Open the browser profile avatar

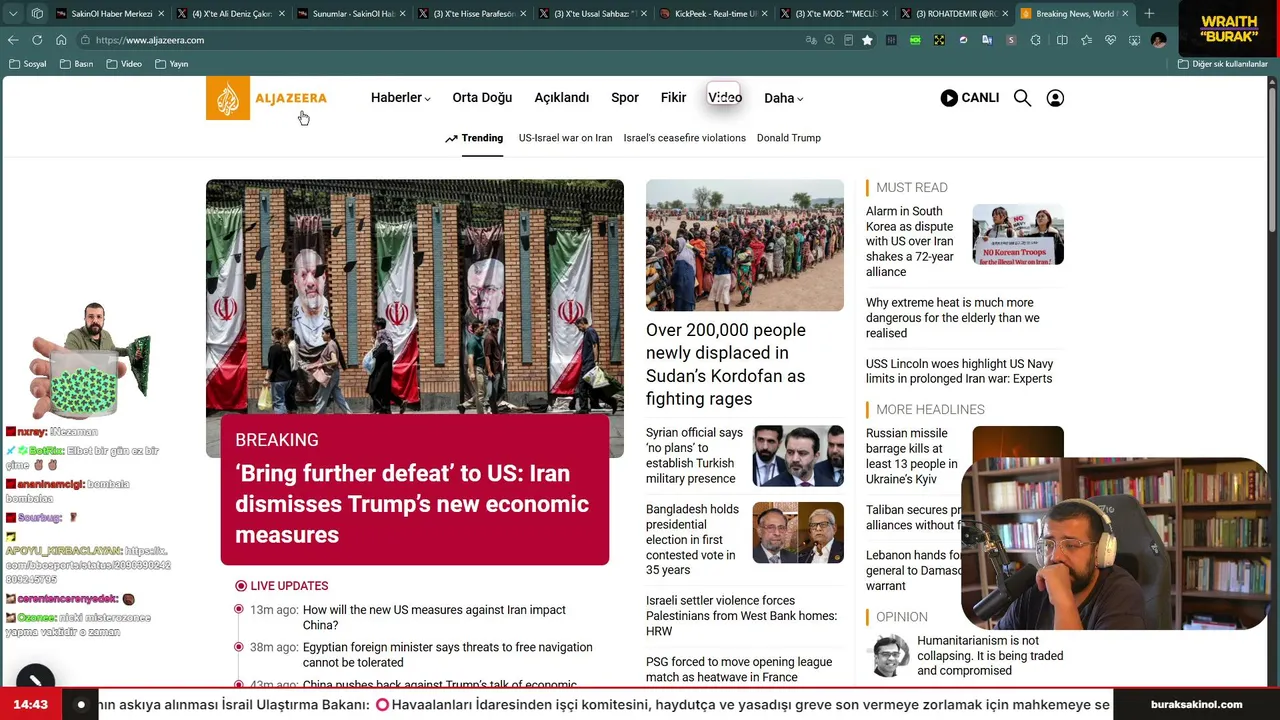coord(1158,40)
